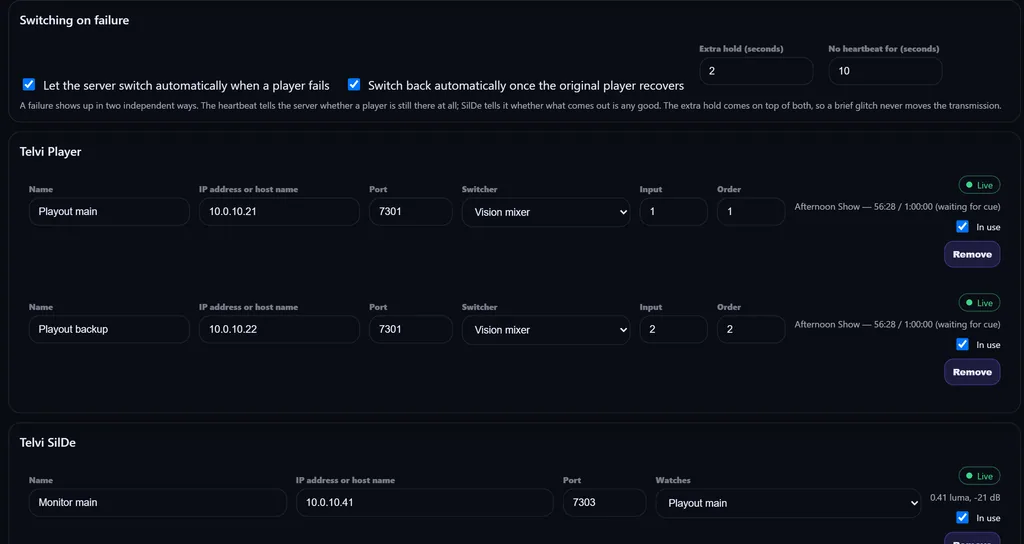The image size is (1024, 544).
Task: Toggle automatic server switching on player failure
Action: click(x=29, y=84)
